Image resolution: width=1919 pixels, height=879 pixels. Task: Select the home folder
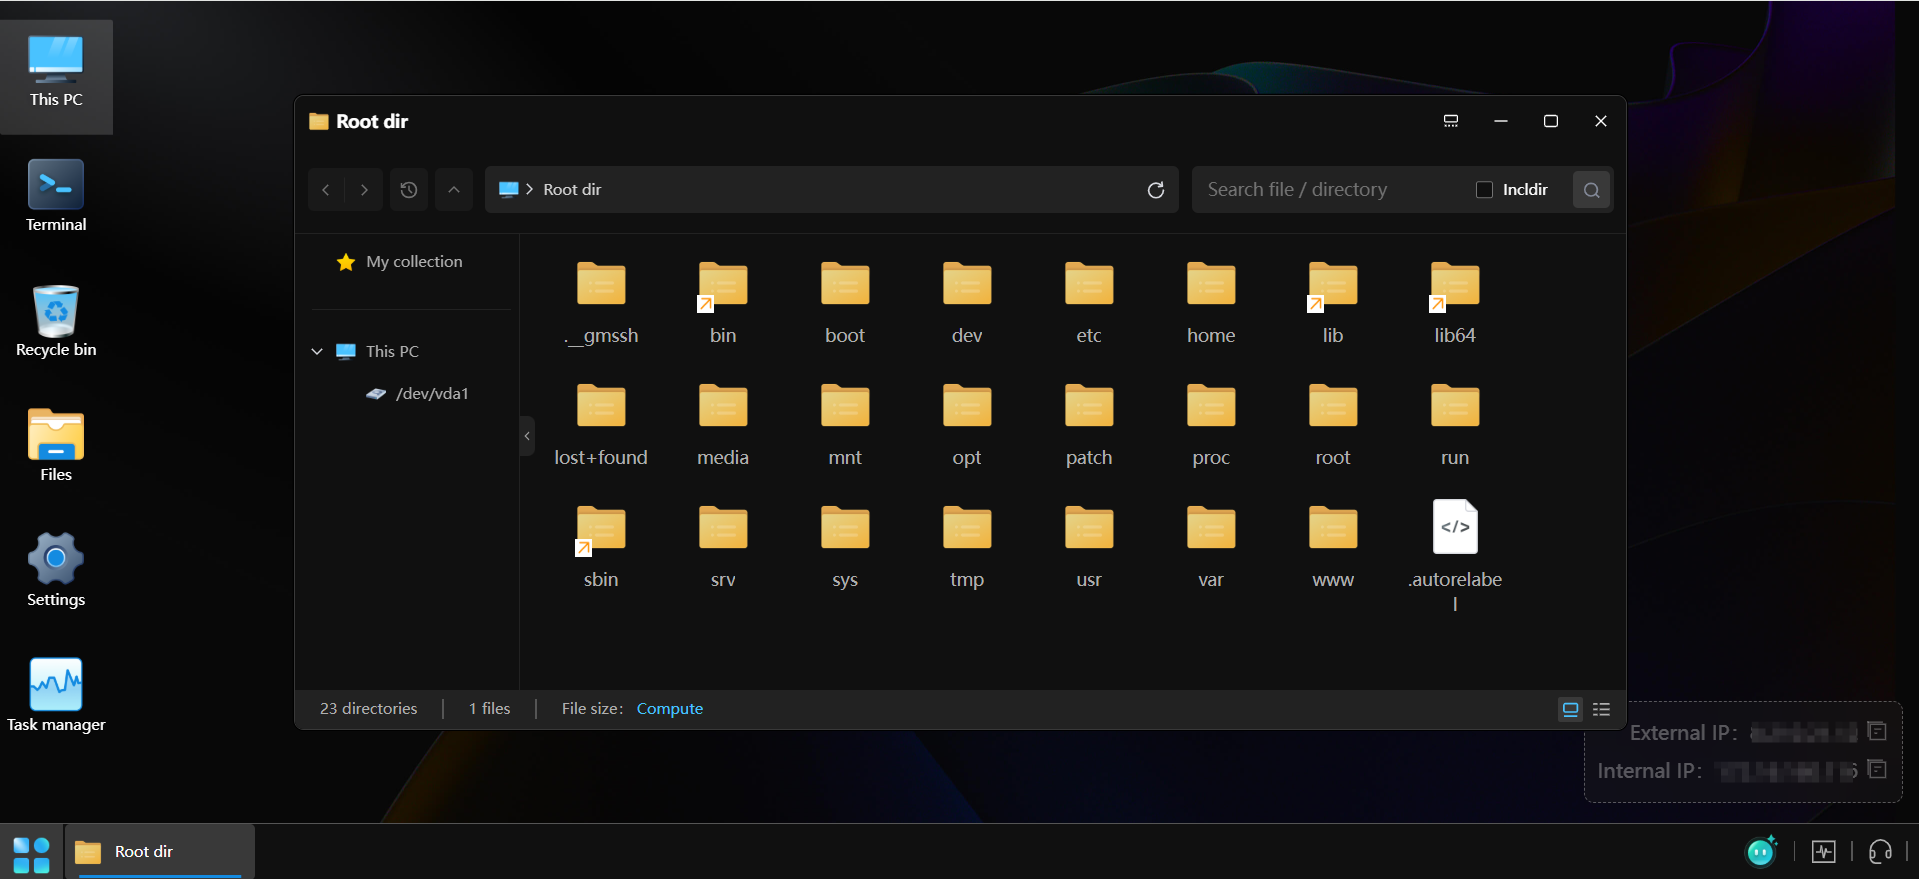1211,304
